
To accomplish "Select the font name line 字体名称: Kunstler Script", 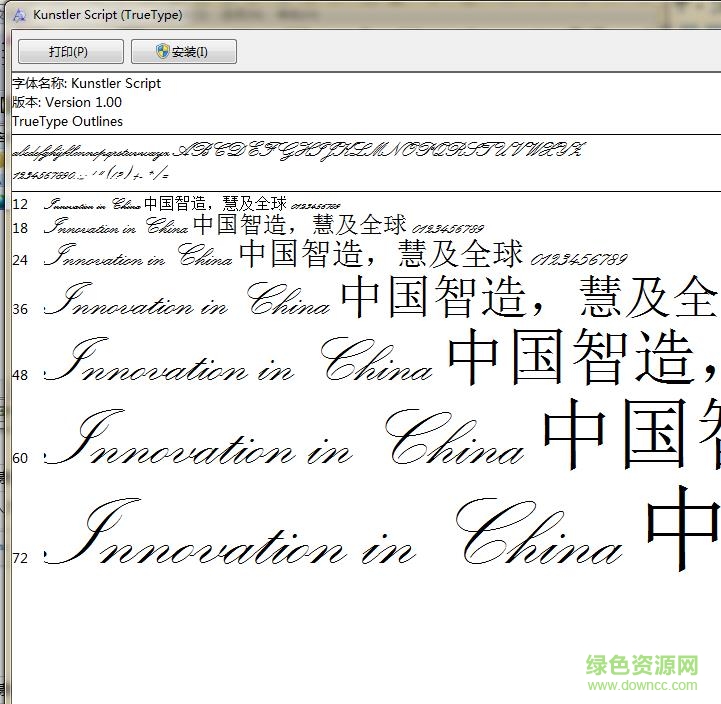I will click(86, 83).
